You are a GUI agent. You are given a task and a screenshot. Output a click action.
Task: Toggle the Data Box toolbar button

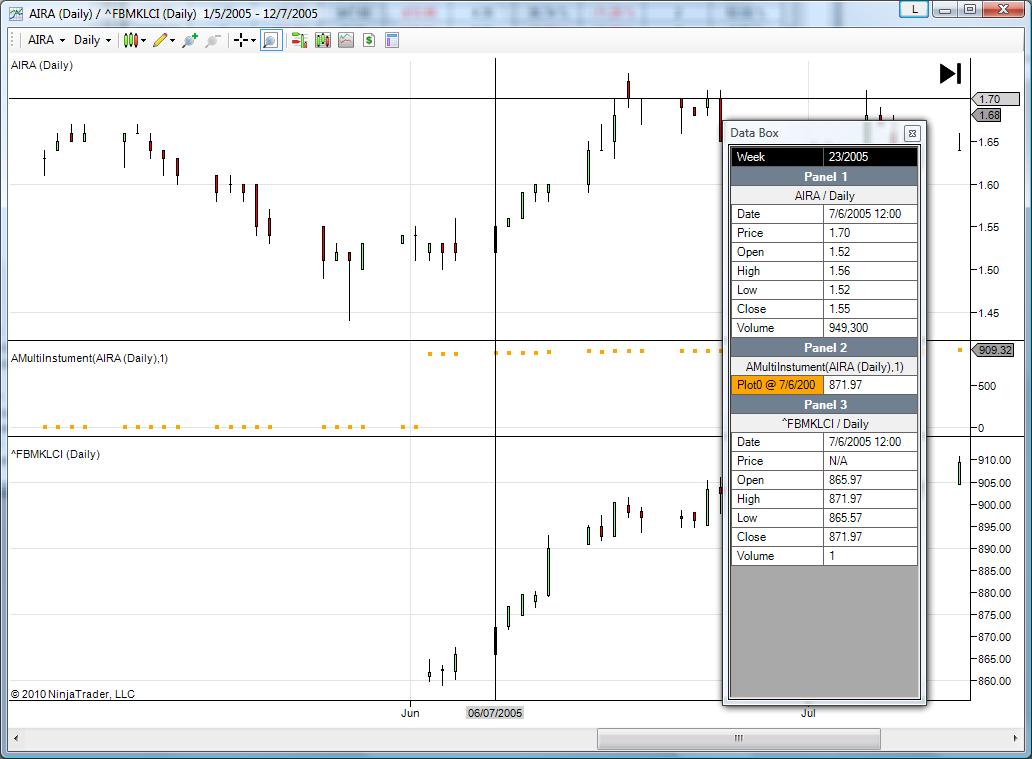coord(271,40)
